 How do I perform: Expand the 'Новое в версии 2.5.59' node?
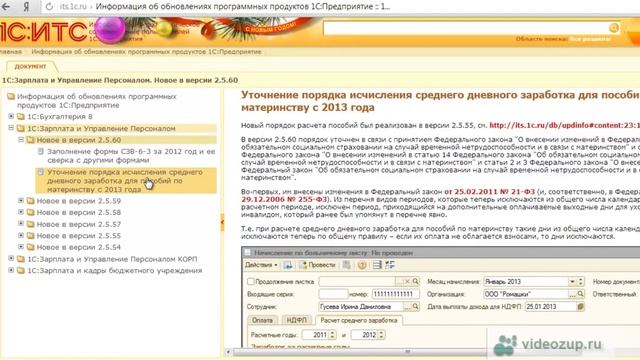coord(21,200)
